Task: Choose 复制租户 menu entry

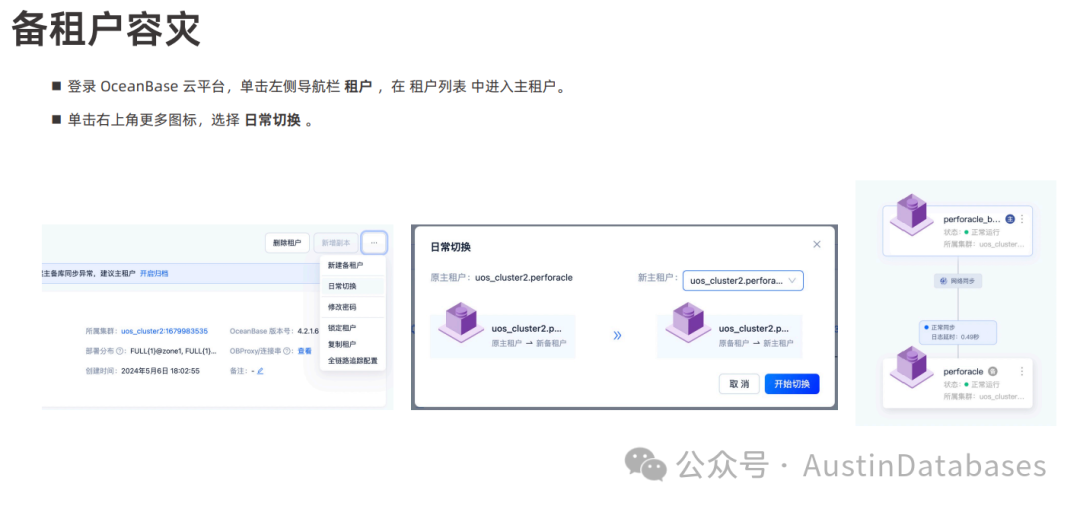Action: pos(342,344)
